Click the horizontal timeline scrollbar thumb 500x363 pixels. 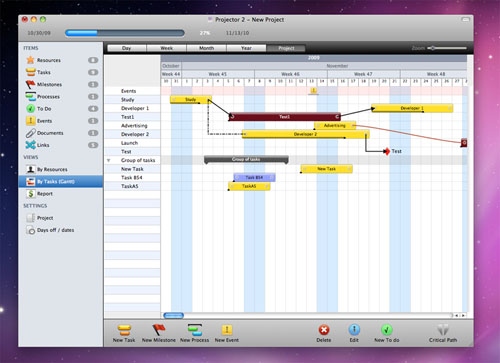(x=173, y=315)
